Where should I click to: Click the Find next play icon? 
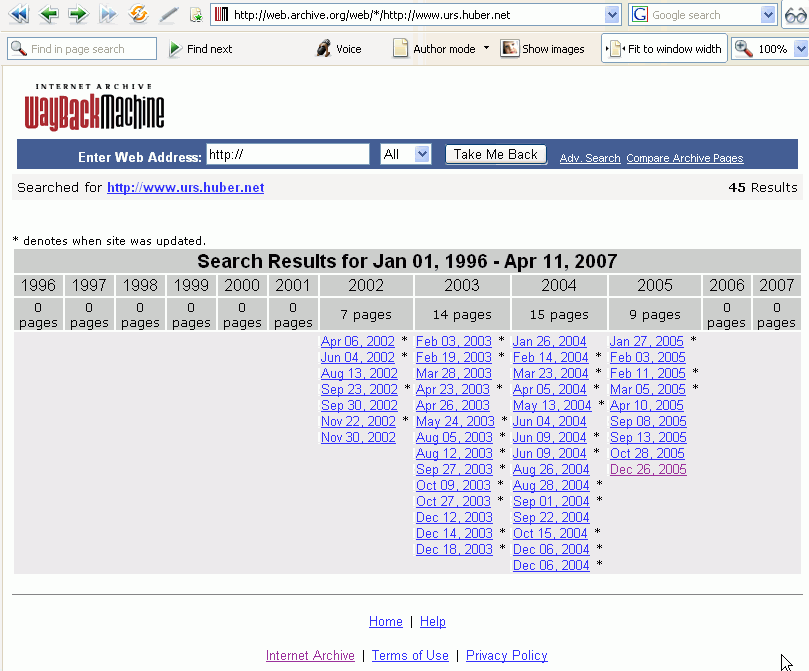[x=175, y=49]
